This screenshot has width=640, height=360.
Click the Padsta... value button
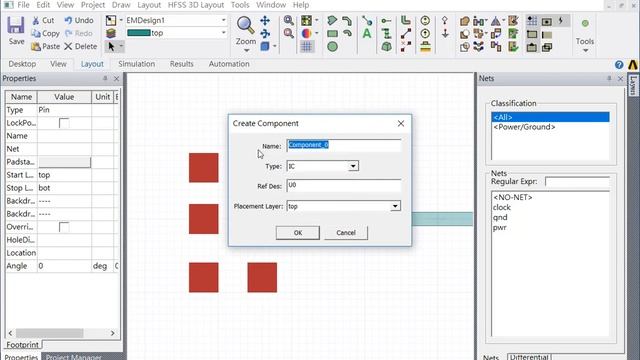64,162
